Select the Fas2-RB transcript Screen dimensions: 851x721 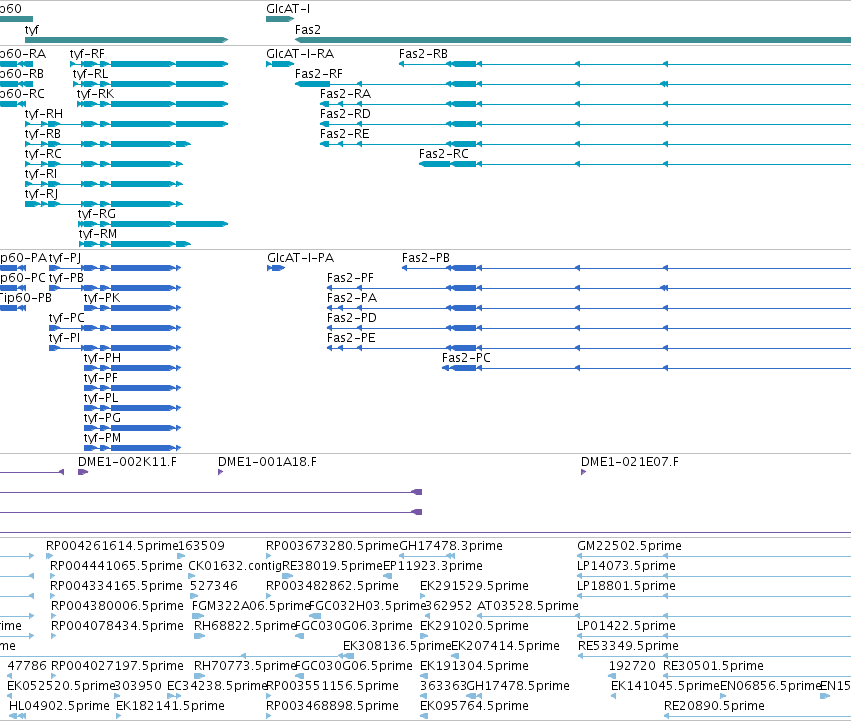625,64
